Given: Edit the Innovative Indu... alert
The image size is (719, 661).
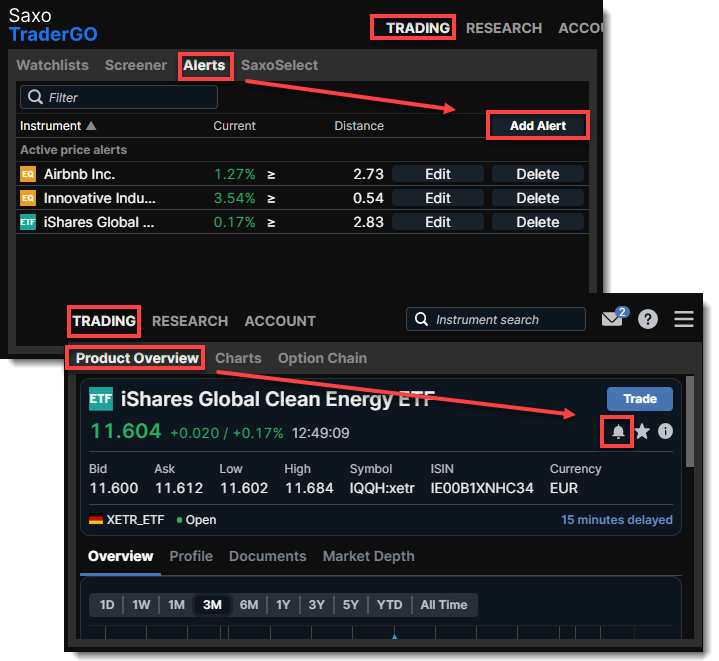Looking at the screenshot, I should pos(437,198).
